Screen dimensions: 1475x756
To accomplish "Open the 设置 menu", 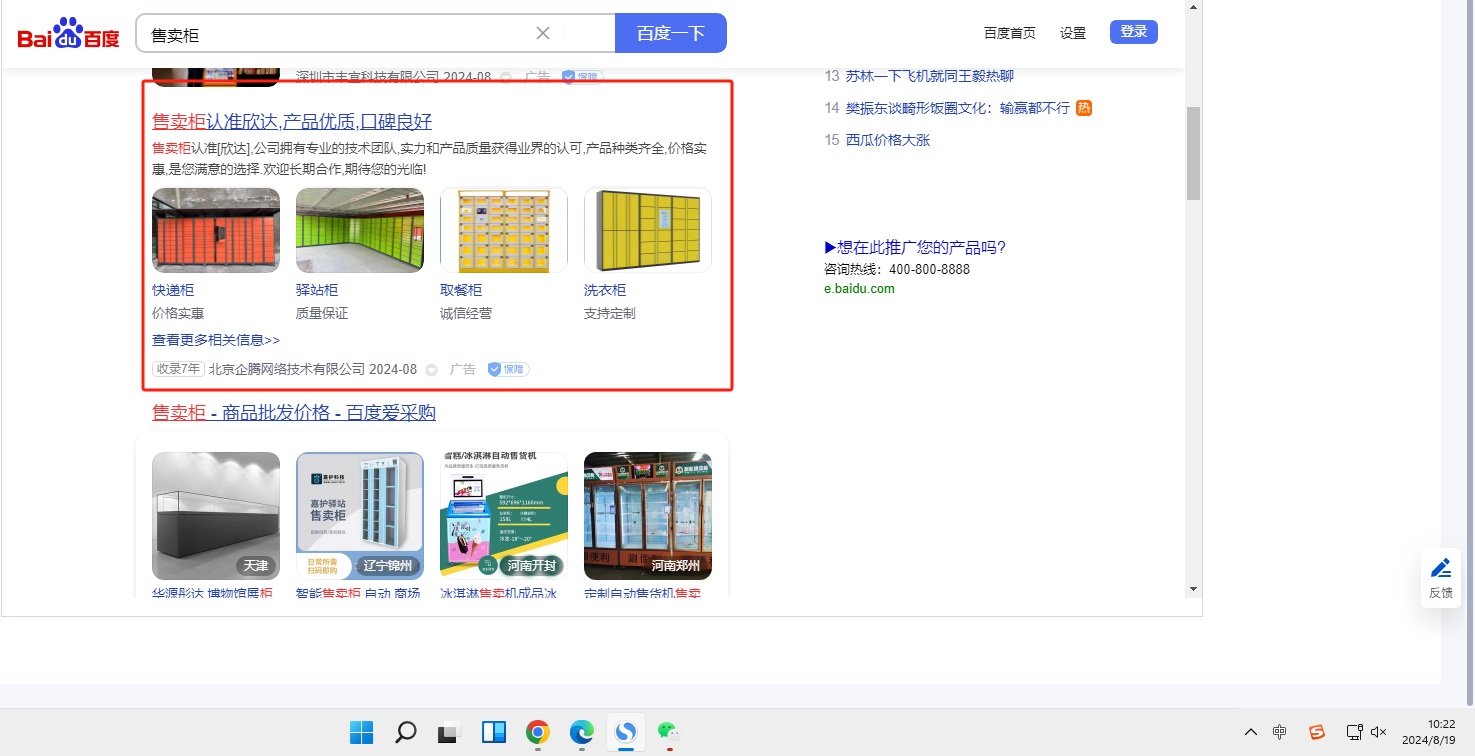I will pos(1073,33).
